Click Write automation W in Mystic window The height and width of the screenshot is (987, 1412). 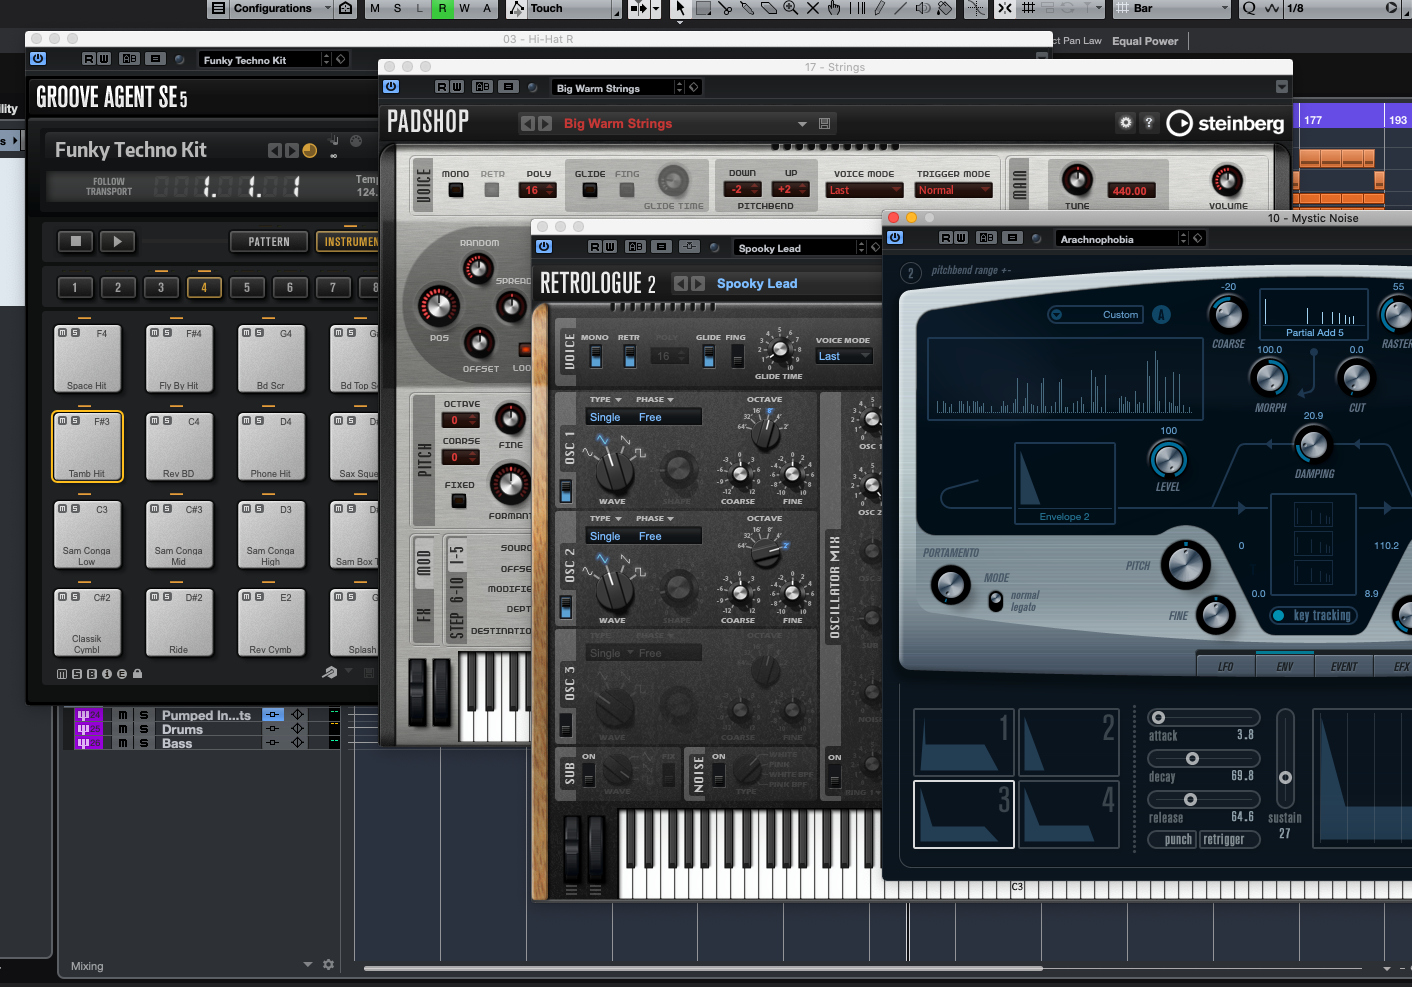[x=961, y=238]
